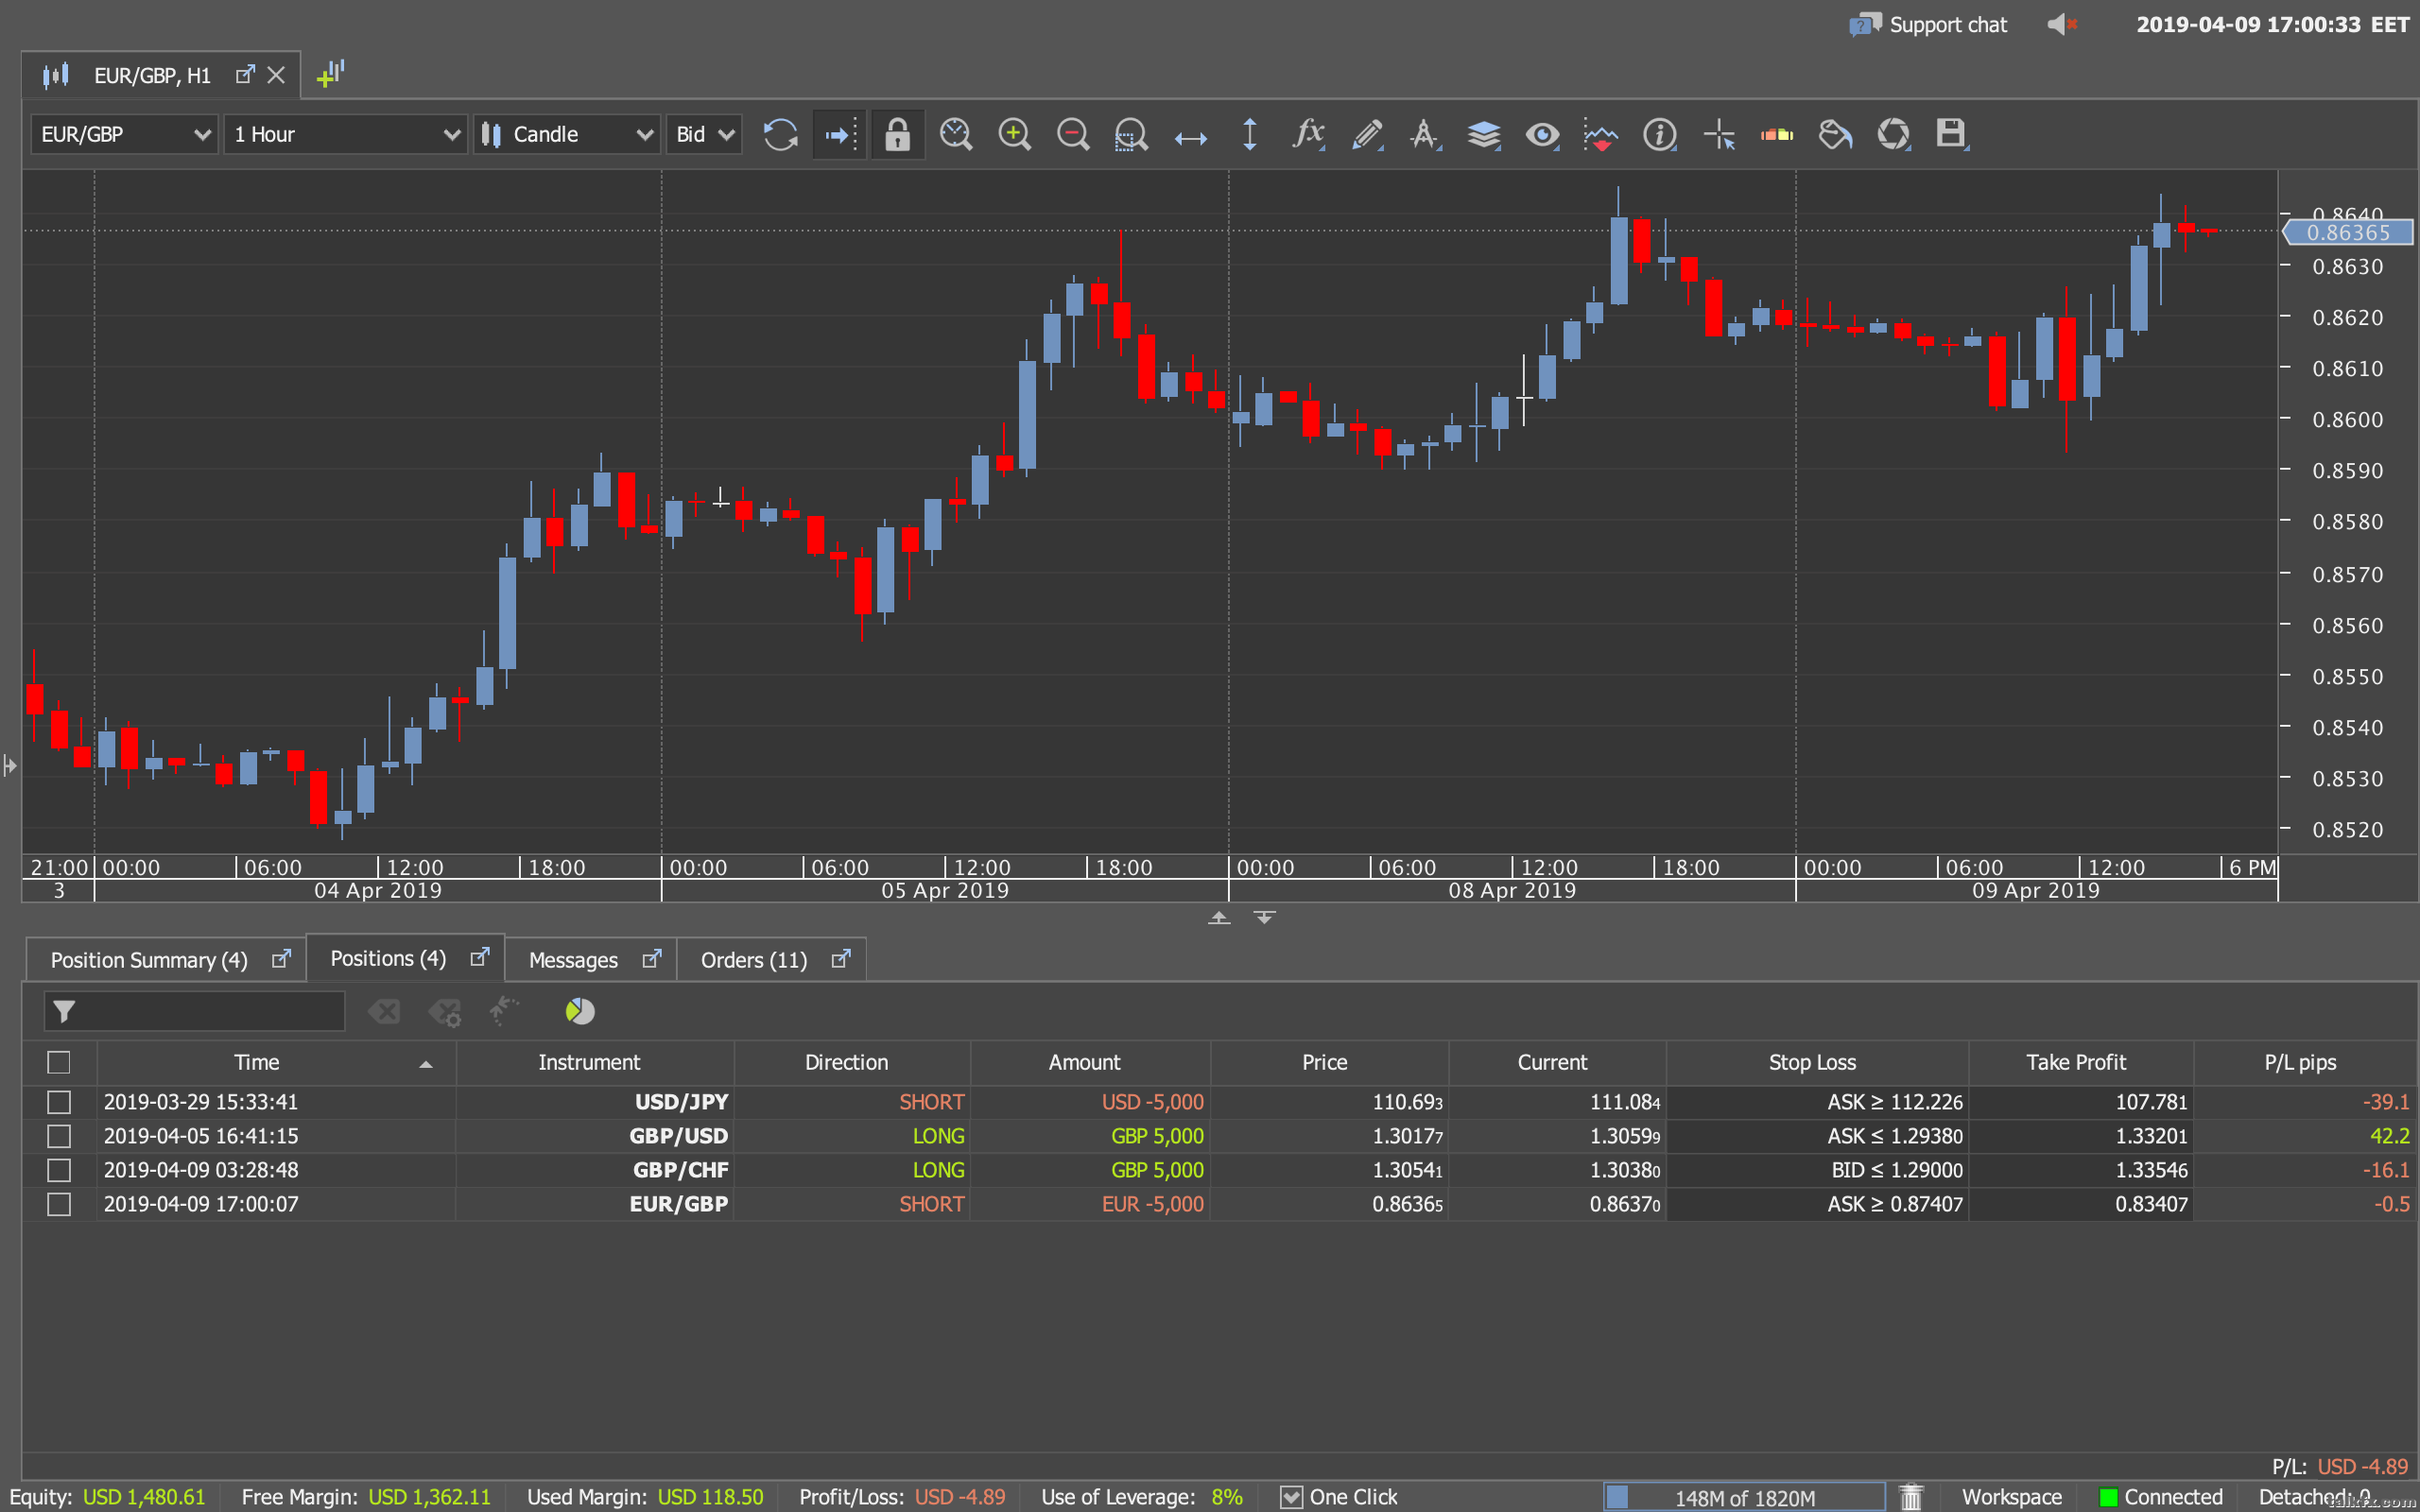Screen dimensions: 2420x1512
Task: Click the information icon in toolbar
Action: click(x=1660, y=134)
